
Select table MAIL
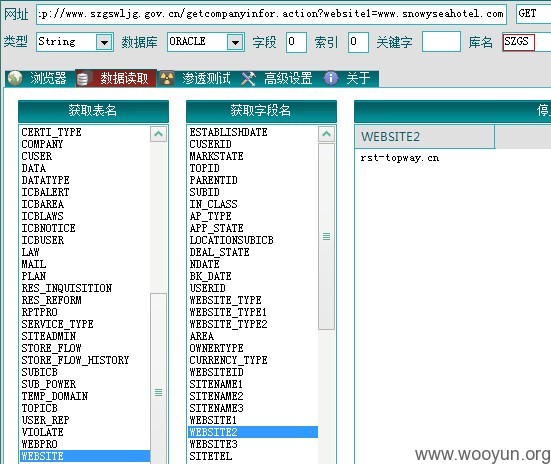[34, 264]
